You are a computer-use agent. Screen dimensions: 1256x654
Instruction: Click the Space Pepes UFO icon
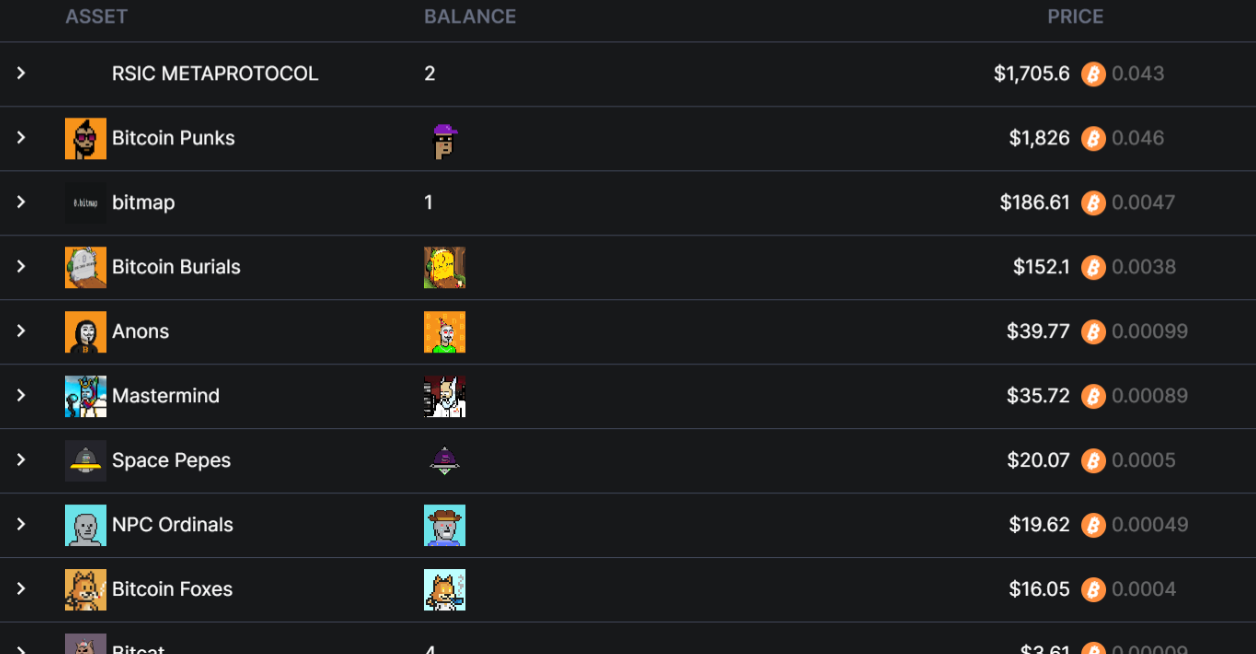click(x=86, y=461)
